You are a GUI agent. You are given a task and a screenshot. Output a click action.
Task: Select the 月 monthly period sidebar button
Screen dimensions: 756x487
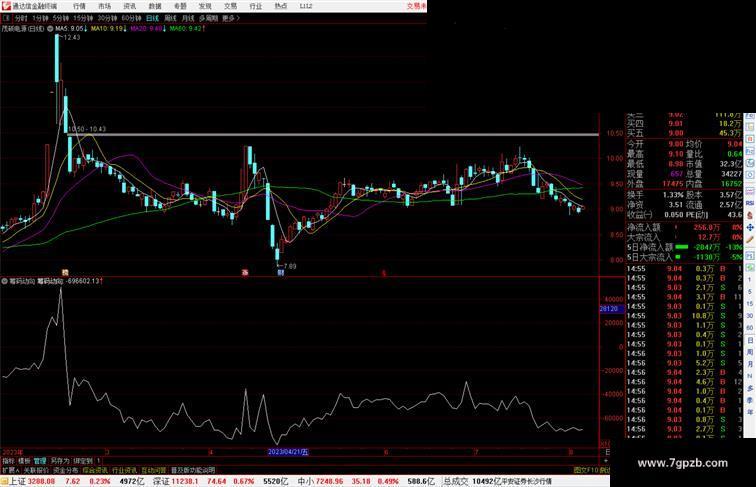pyautogui.click(x=750, y=364)
